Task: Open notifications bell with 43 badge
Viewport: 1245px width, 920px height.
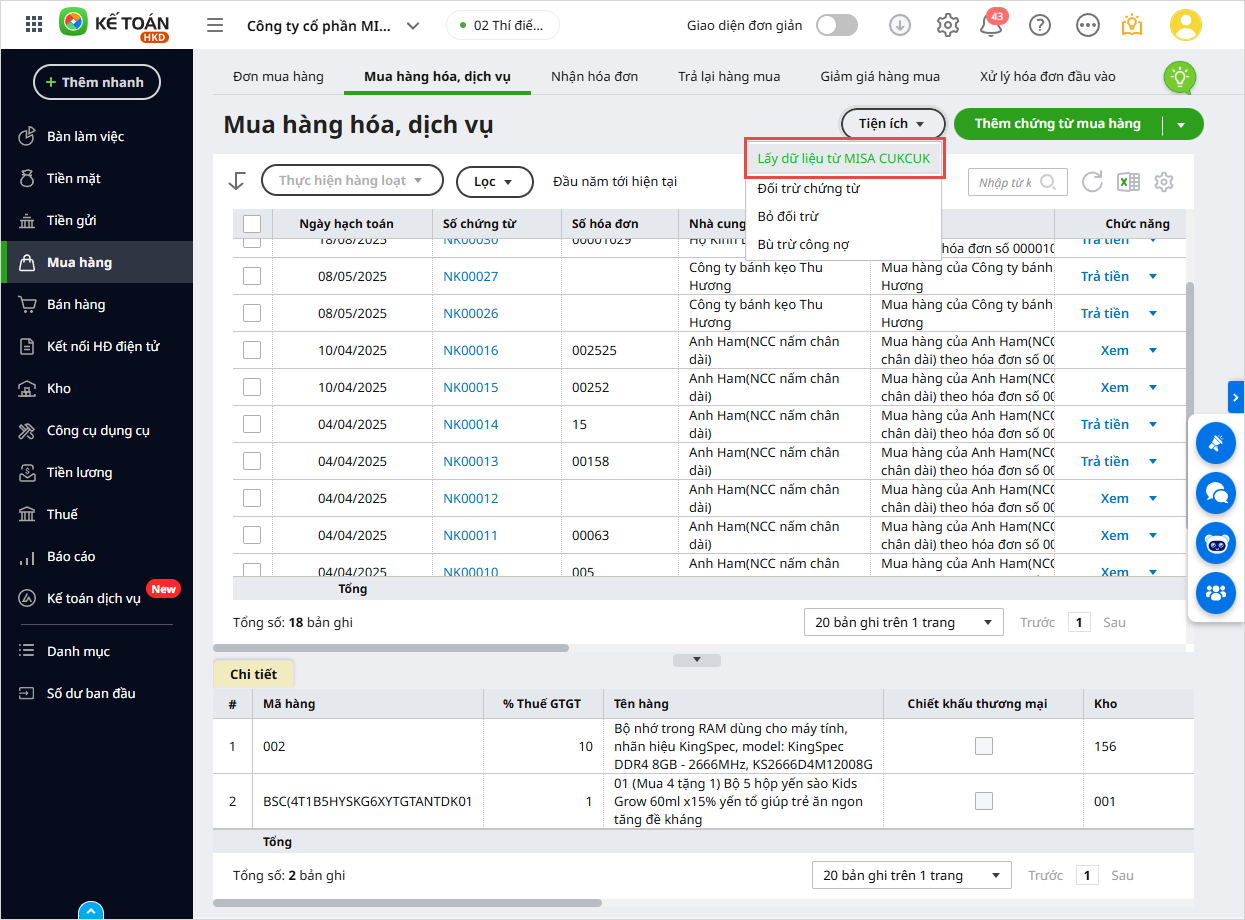Action: point(991,25)
